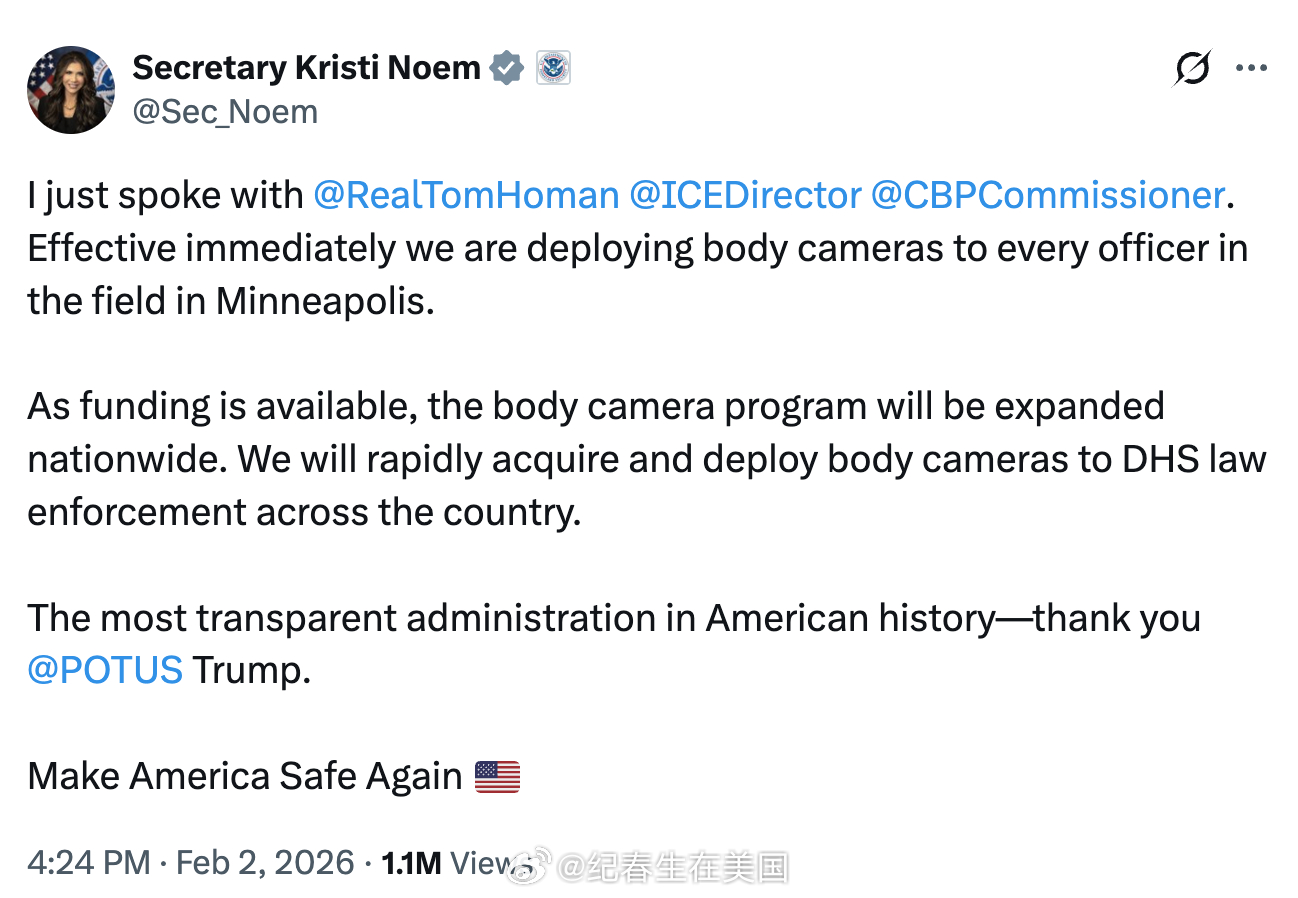Click the American flag emoji
The height and width of the screenshot is (898, 1298).
point(497,776)
